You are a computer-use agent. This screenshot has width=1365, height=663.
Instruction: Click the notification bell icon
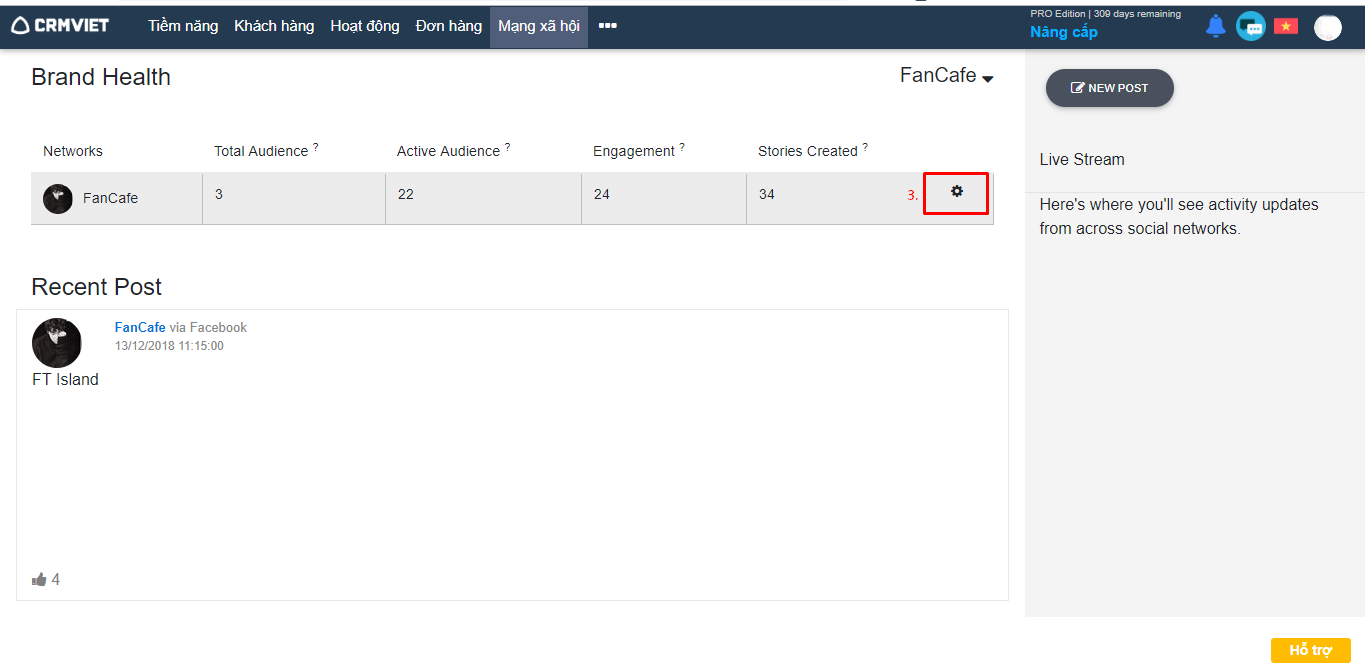[x=1215, y=27]
